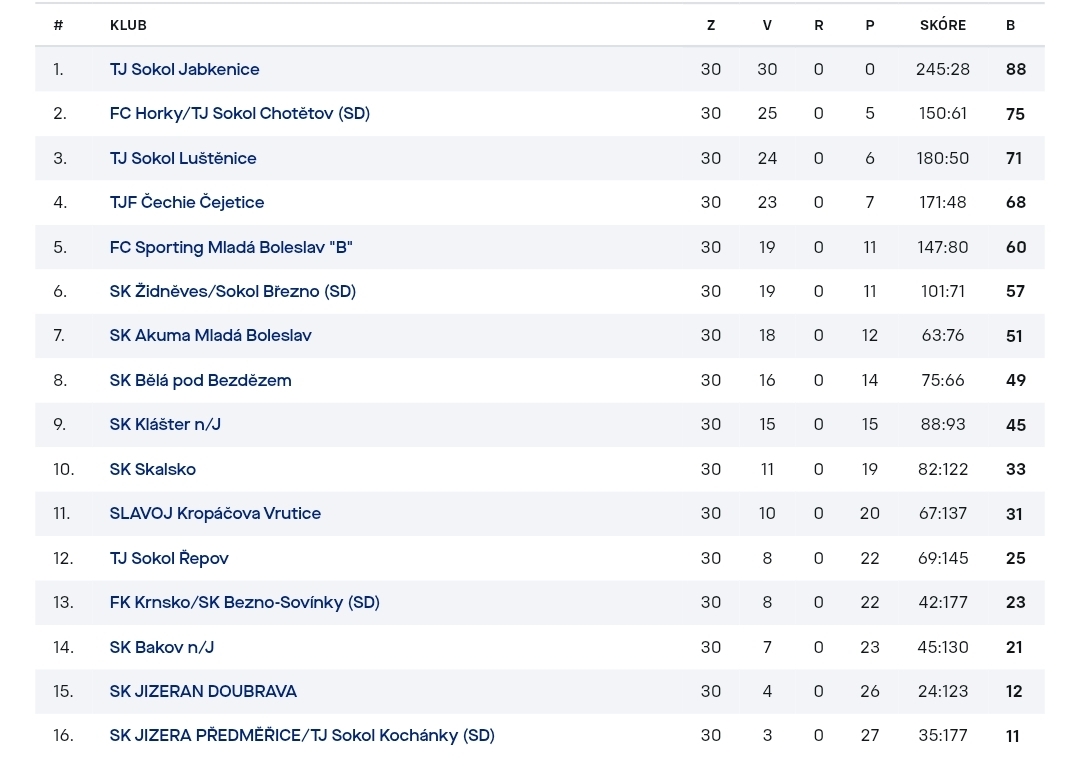Viewport: 1080px width, 766px height.
Task: Click the B points column header
Action: point(1010,25)
